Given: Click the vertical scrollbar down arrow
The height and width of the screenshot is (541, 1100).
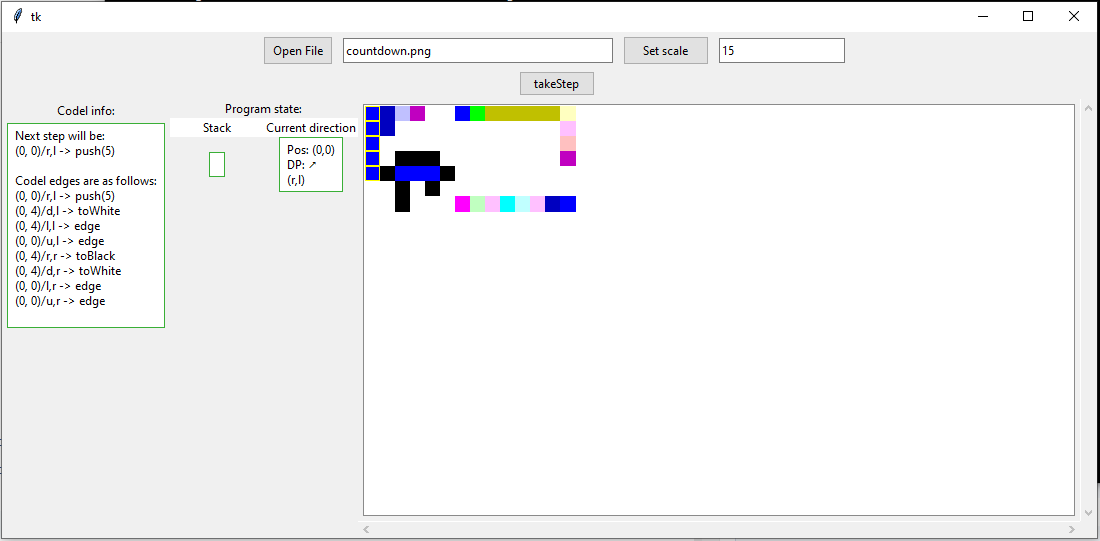Looking at the screenshot, I should tap(1087, 512).
